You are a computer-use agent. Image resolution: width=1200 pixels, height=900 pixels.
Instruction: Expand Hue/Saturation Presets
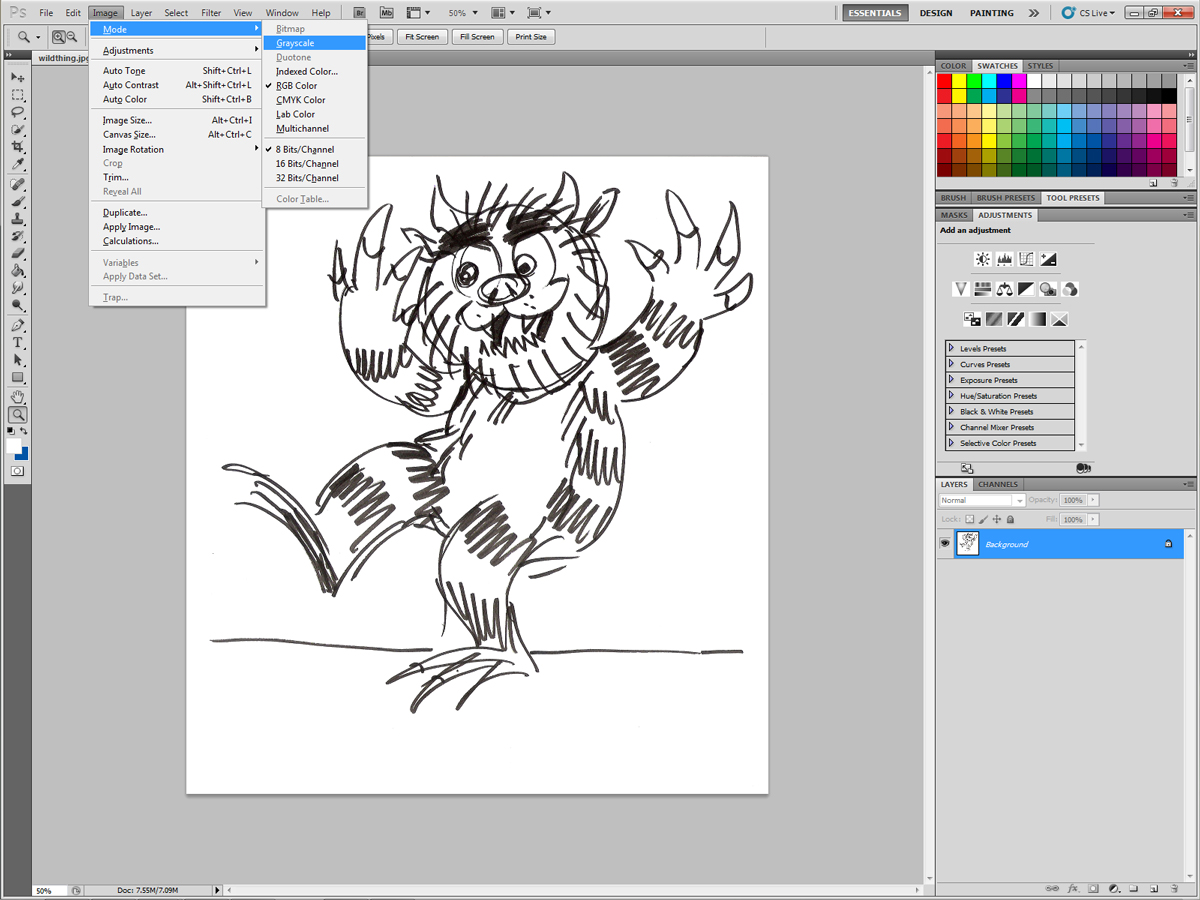(x=951, y=396)
